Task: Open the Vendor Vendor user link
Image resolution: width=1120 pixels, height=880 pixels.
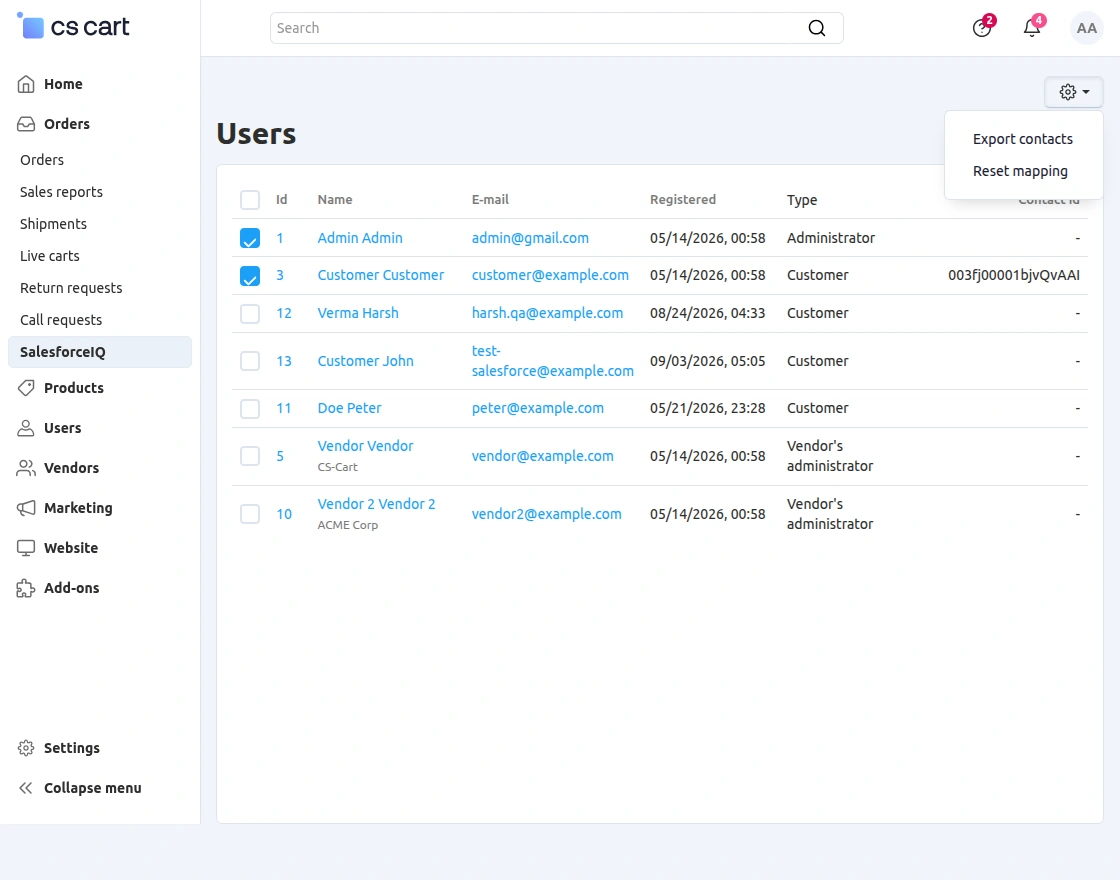Action: pos(366,446)
